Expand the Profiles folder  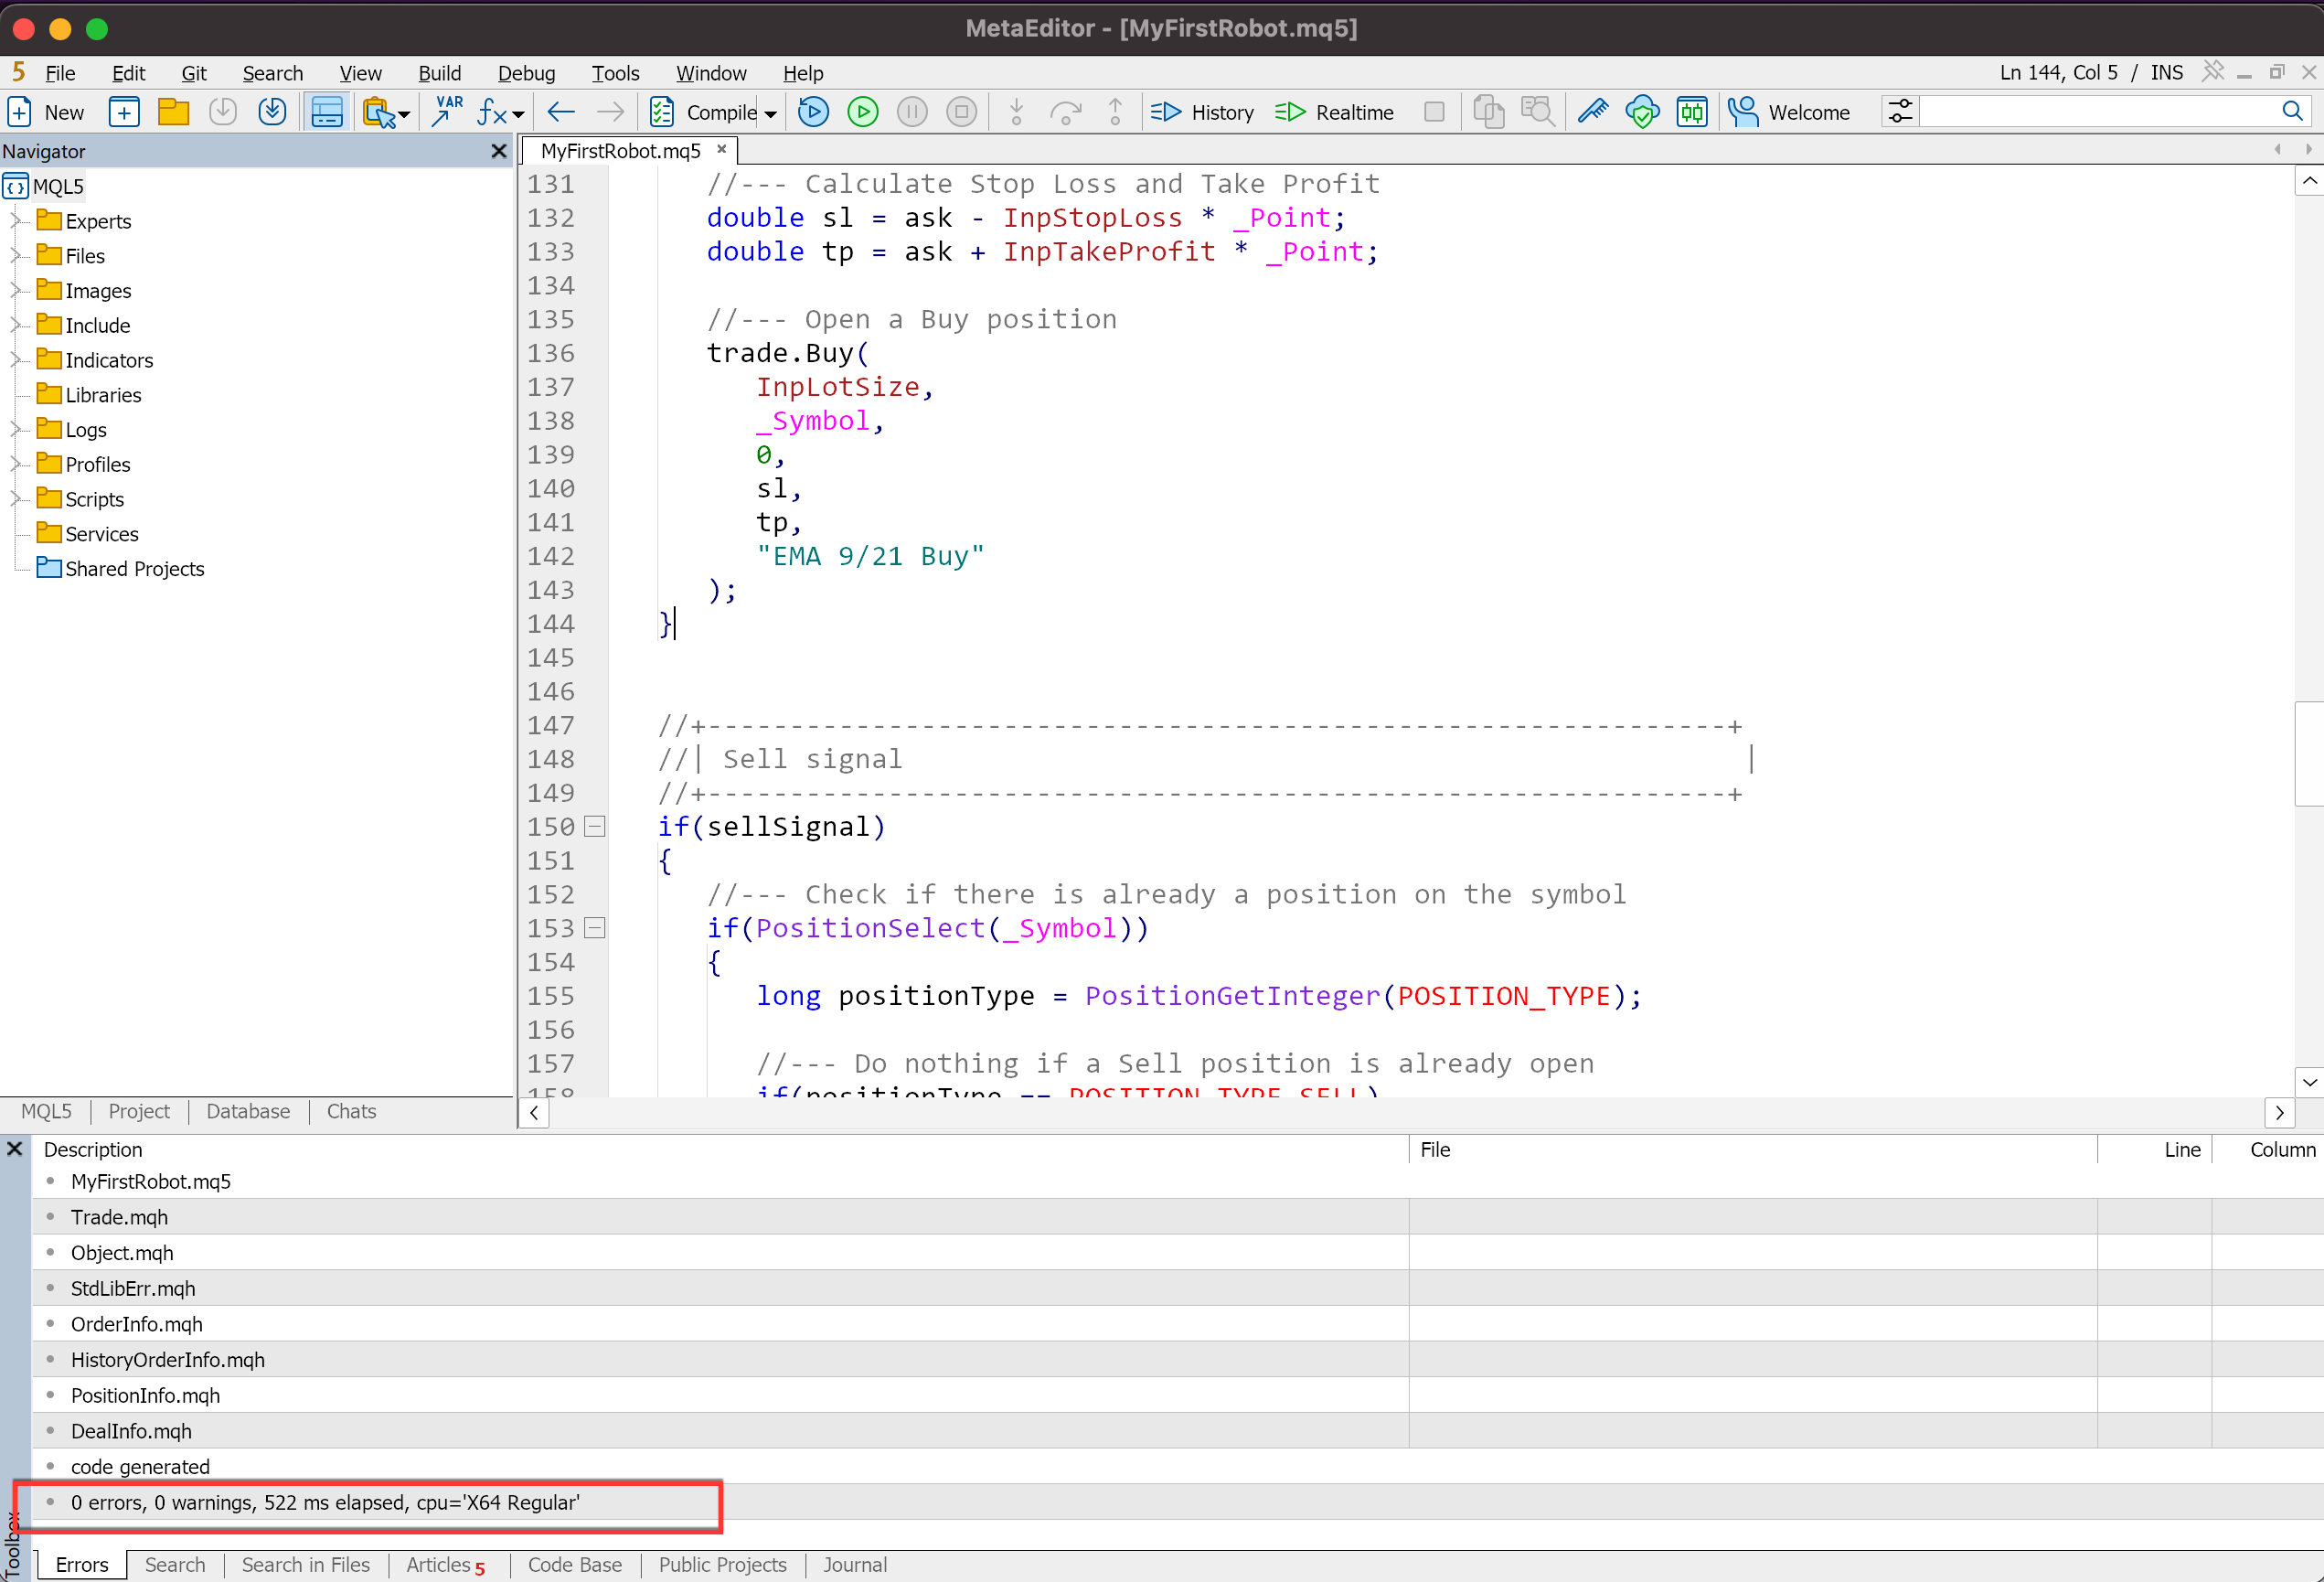16,463
